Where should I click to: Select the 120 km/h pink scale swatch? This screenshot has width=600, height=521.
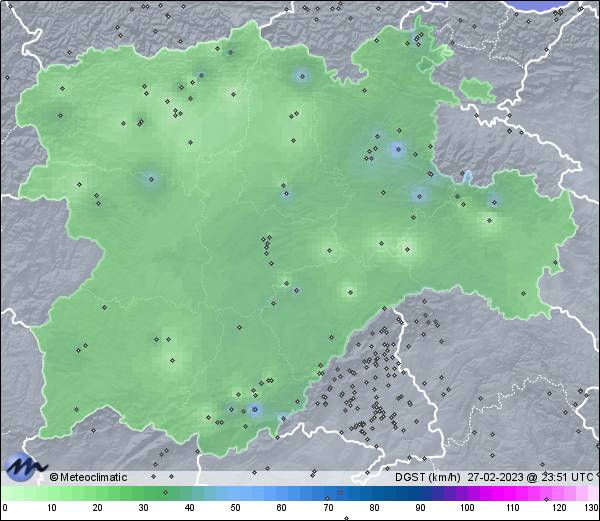pyautogui.click(x=558, y=494)
